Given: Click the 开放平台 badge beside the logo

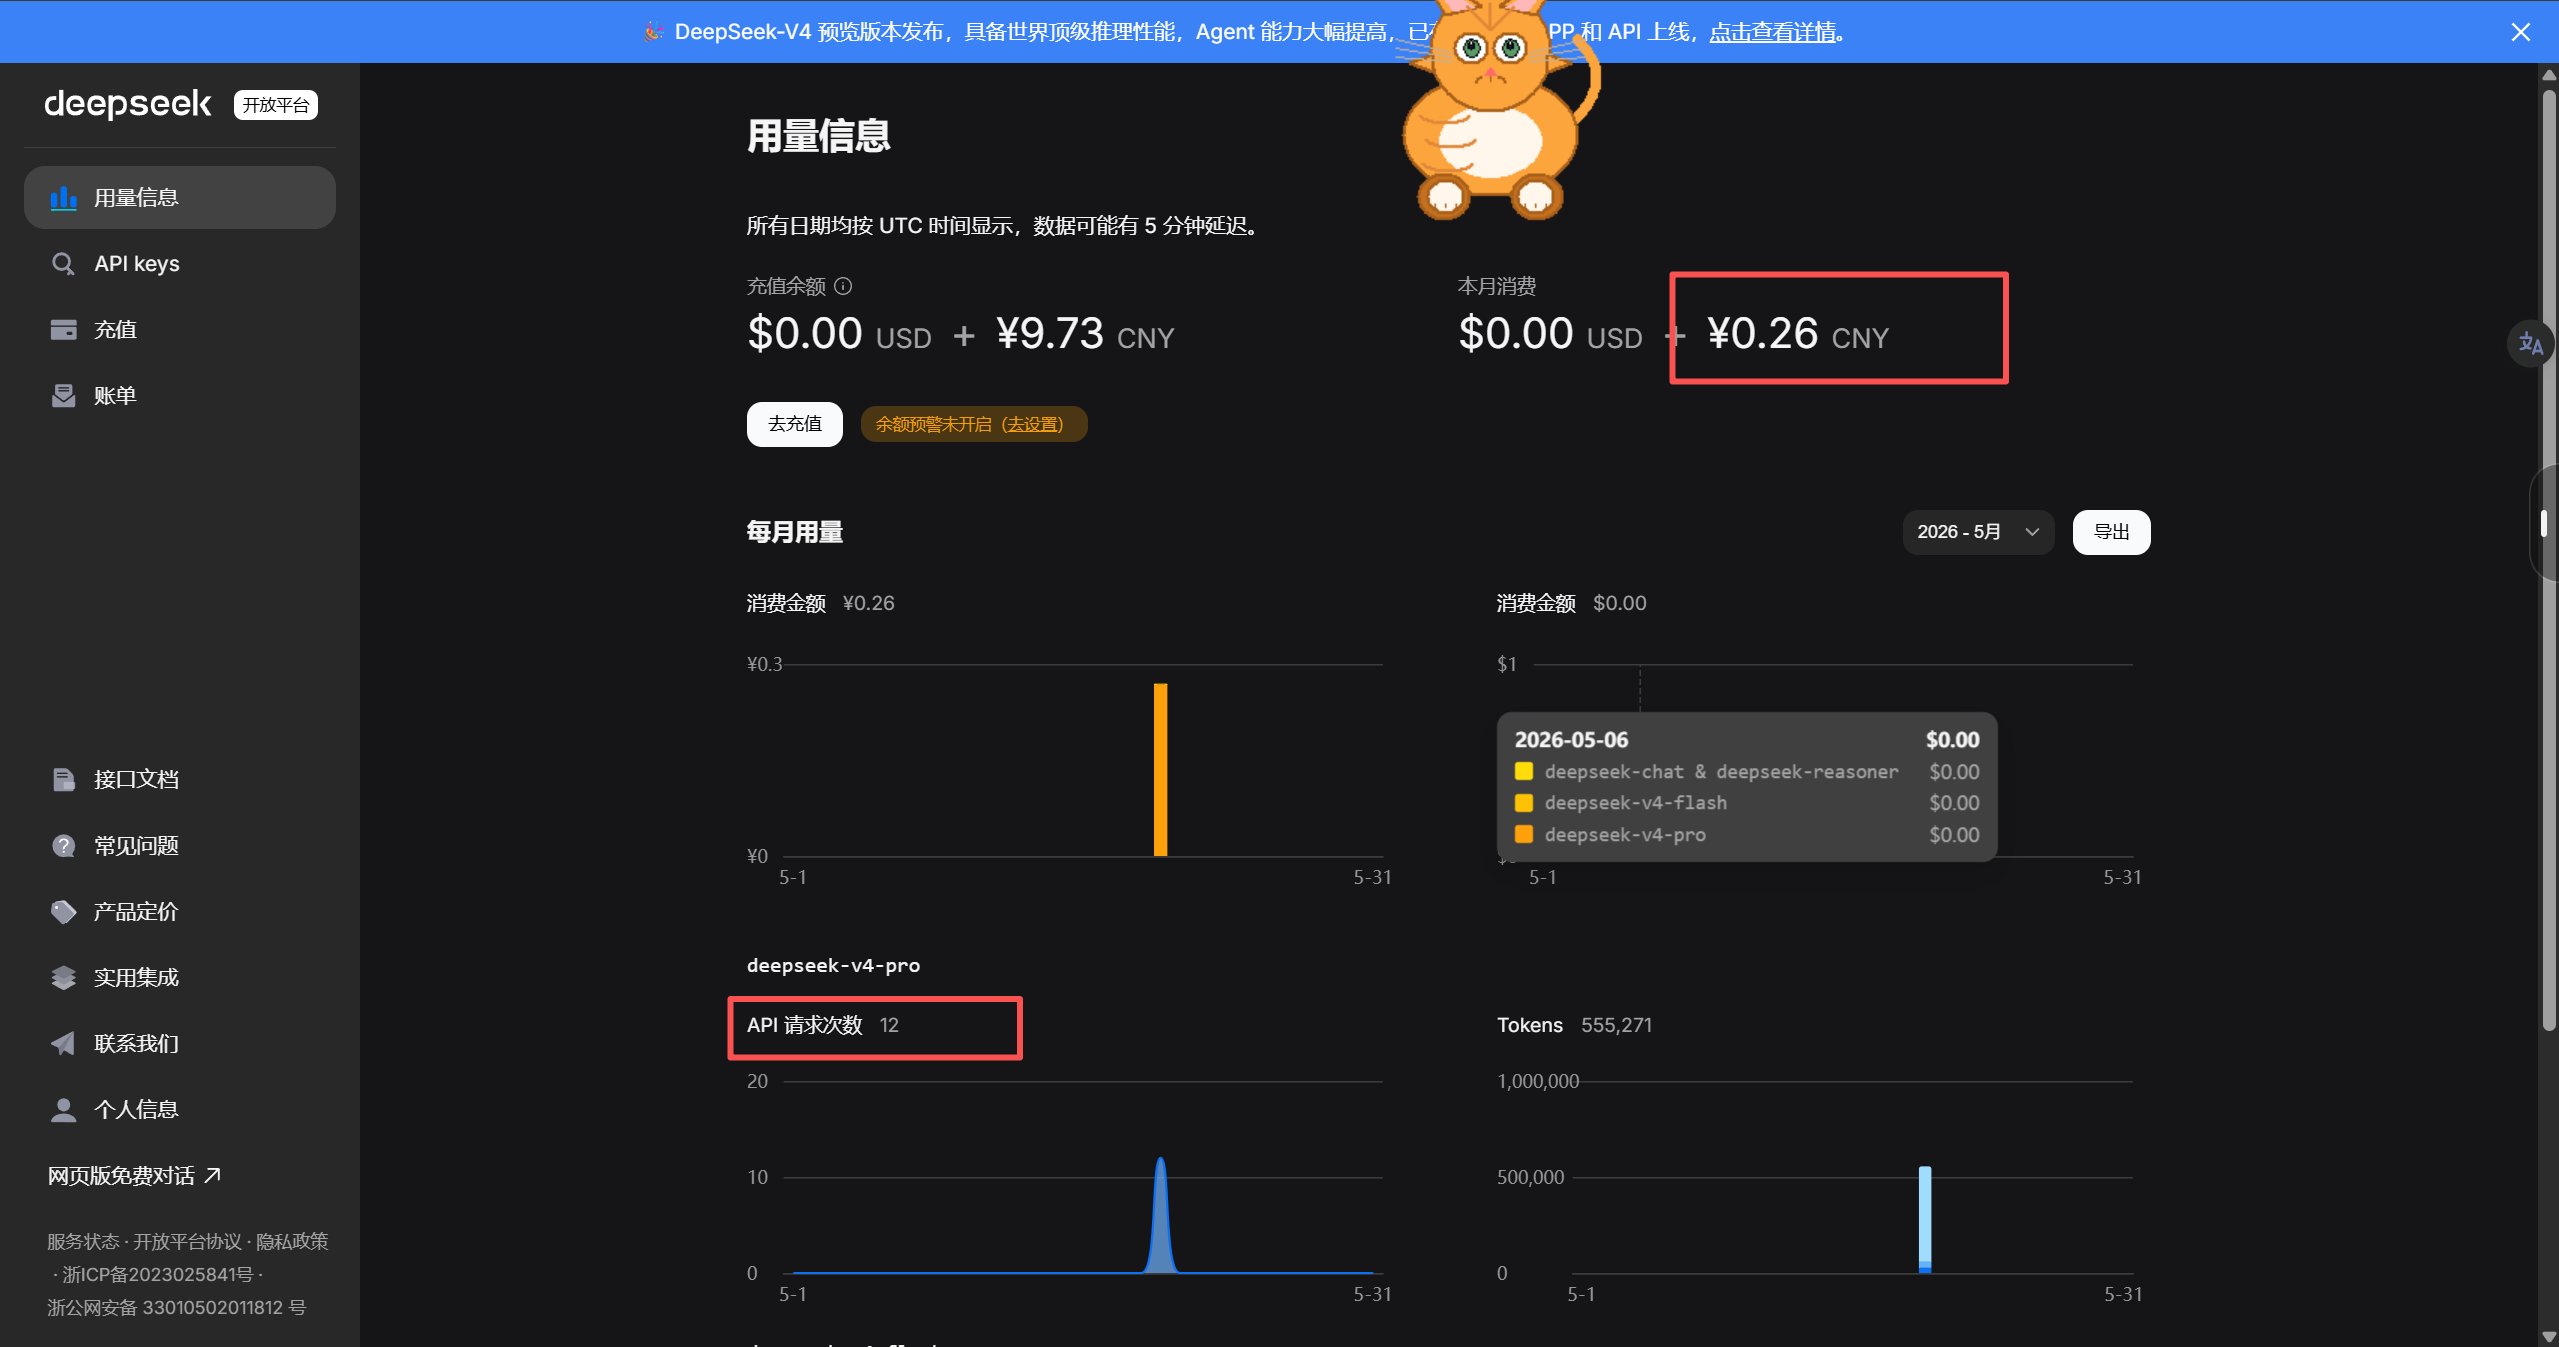Looking at the screenshot, I should coord(276,105).
